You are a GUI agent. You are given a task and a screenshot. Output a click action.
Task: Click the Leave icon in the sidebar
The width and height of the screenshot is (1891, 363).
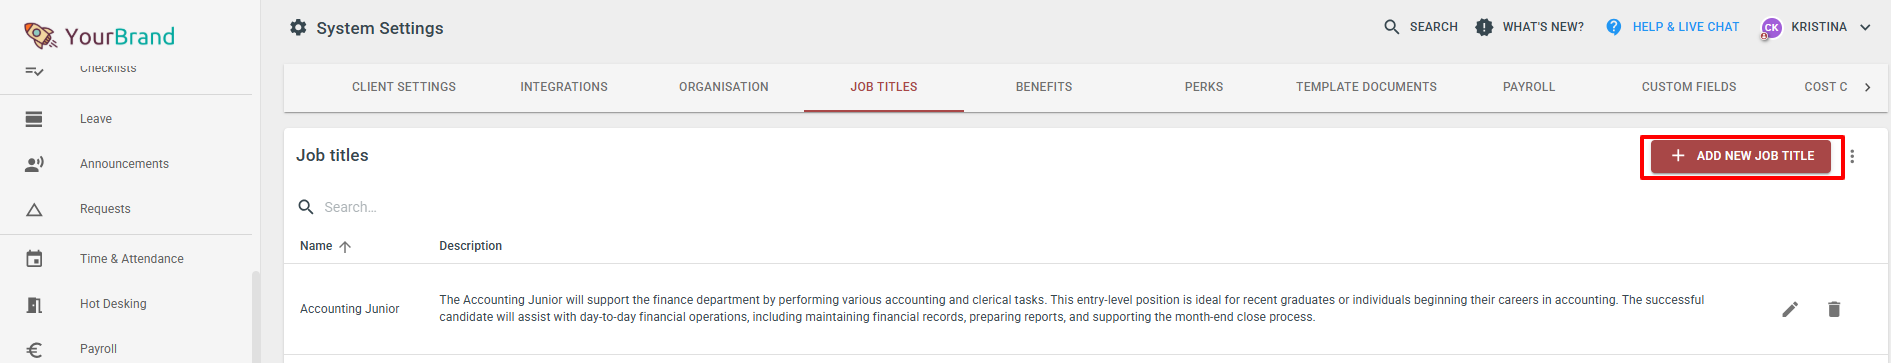(34, 119)
